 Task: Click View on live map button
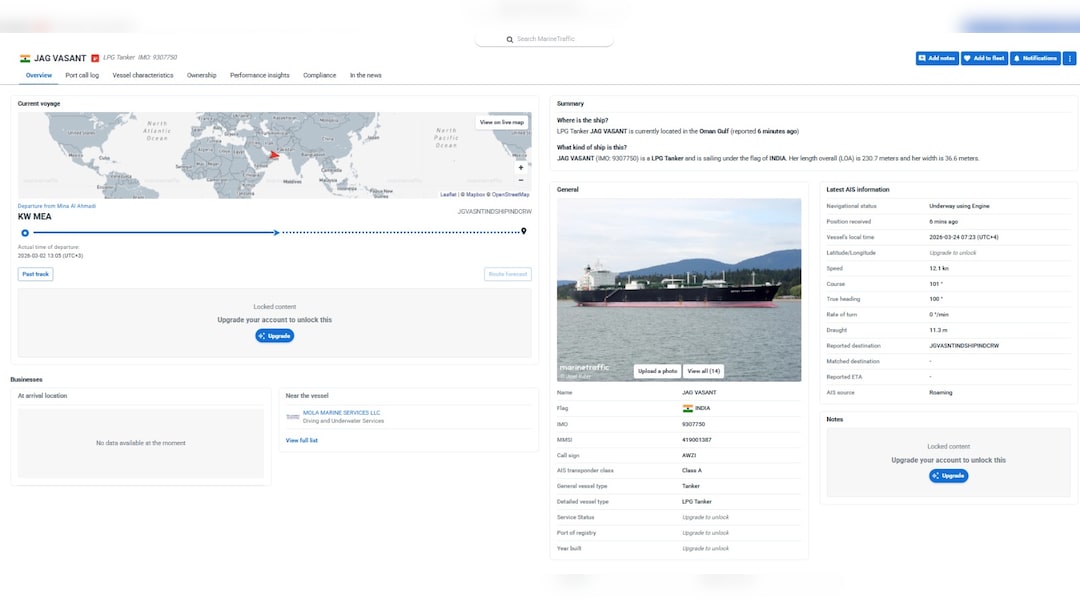(x=502, y=122)
